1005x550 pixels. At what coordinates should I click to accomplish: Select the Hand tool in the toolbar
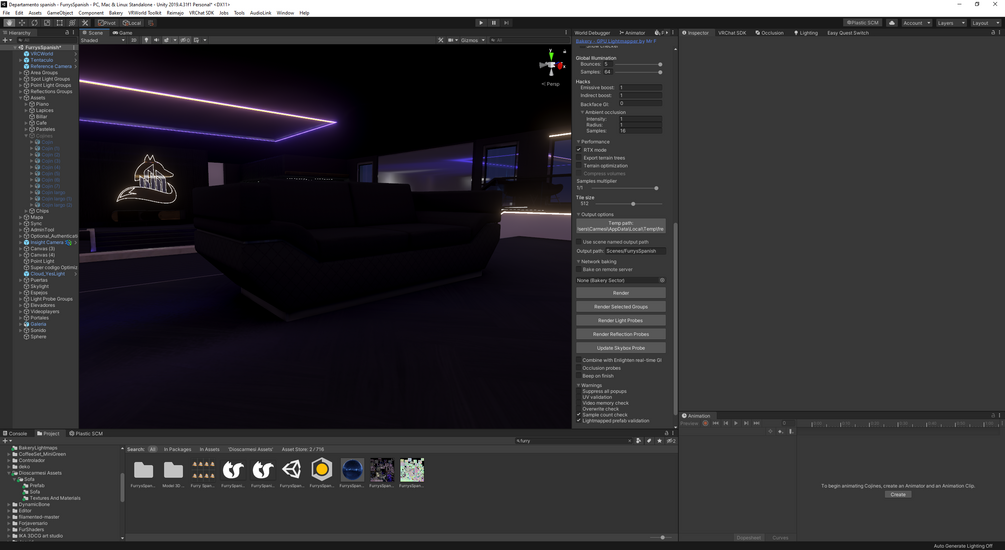tap(9, 22)
